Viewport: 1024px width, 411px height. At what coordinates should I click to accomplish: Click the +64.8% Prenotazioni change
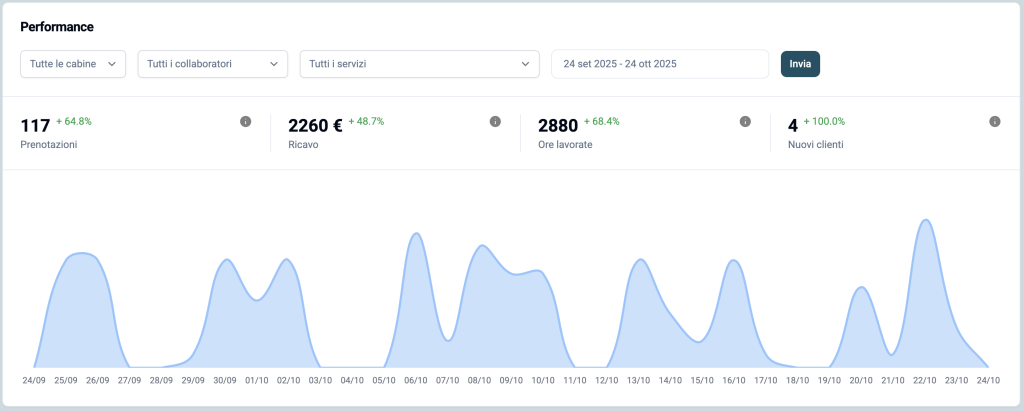click(74, 121)
